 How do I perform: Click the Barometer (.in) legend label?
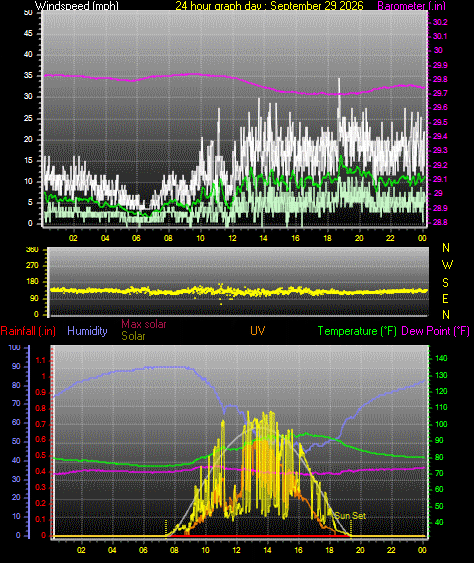(x=412, y=5)
